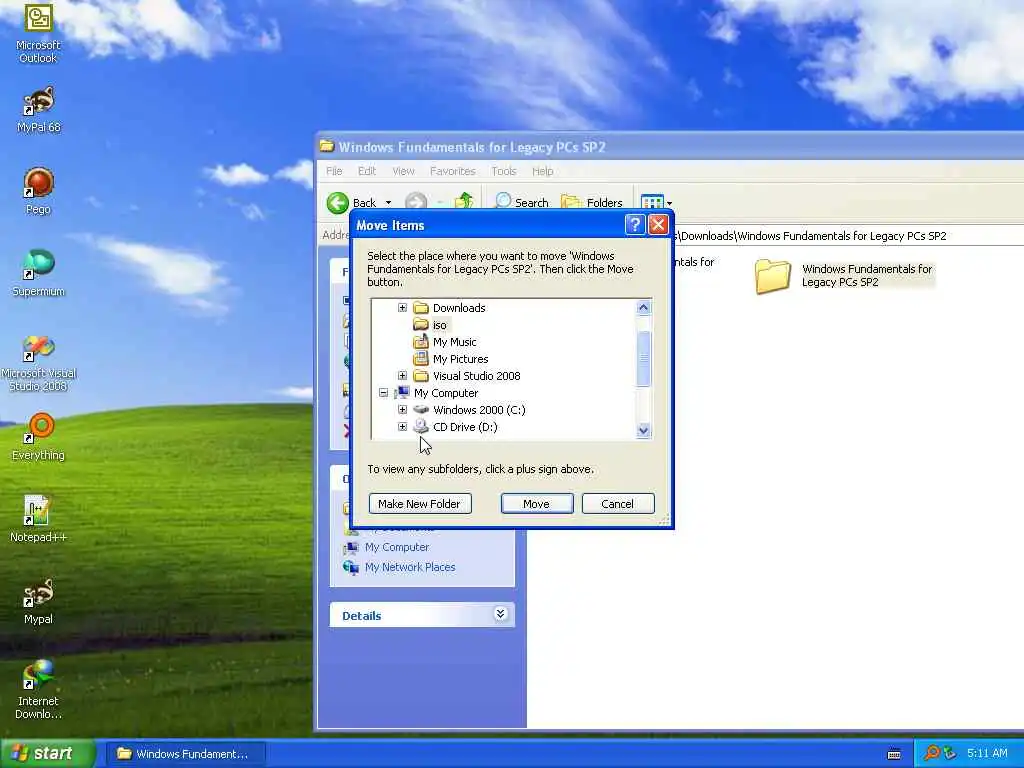Select the Internet Download desktop shortcut

pyautogui.click(x=38, y=690)
